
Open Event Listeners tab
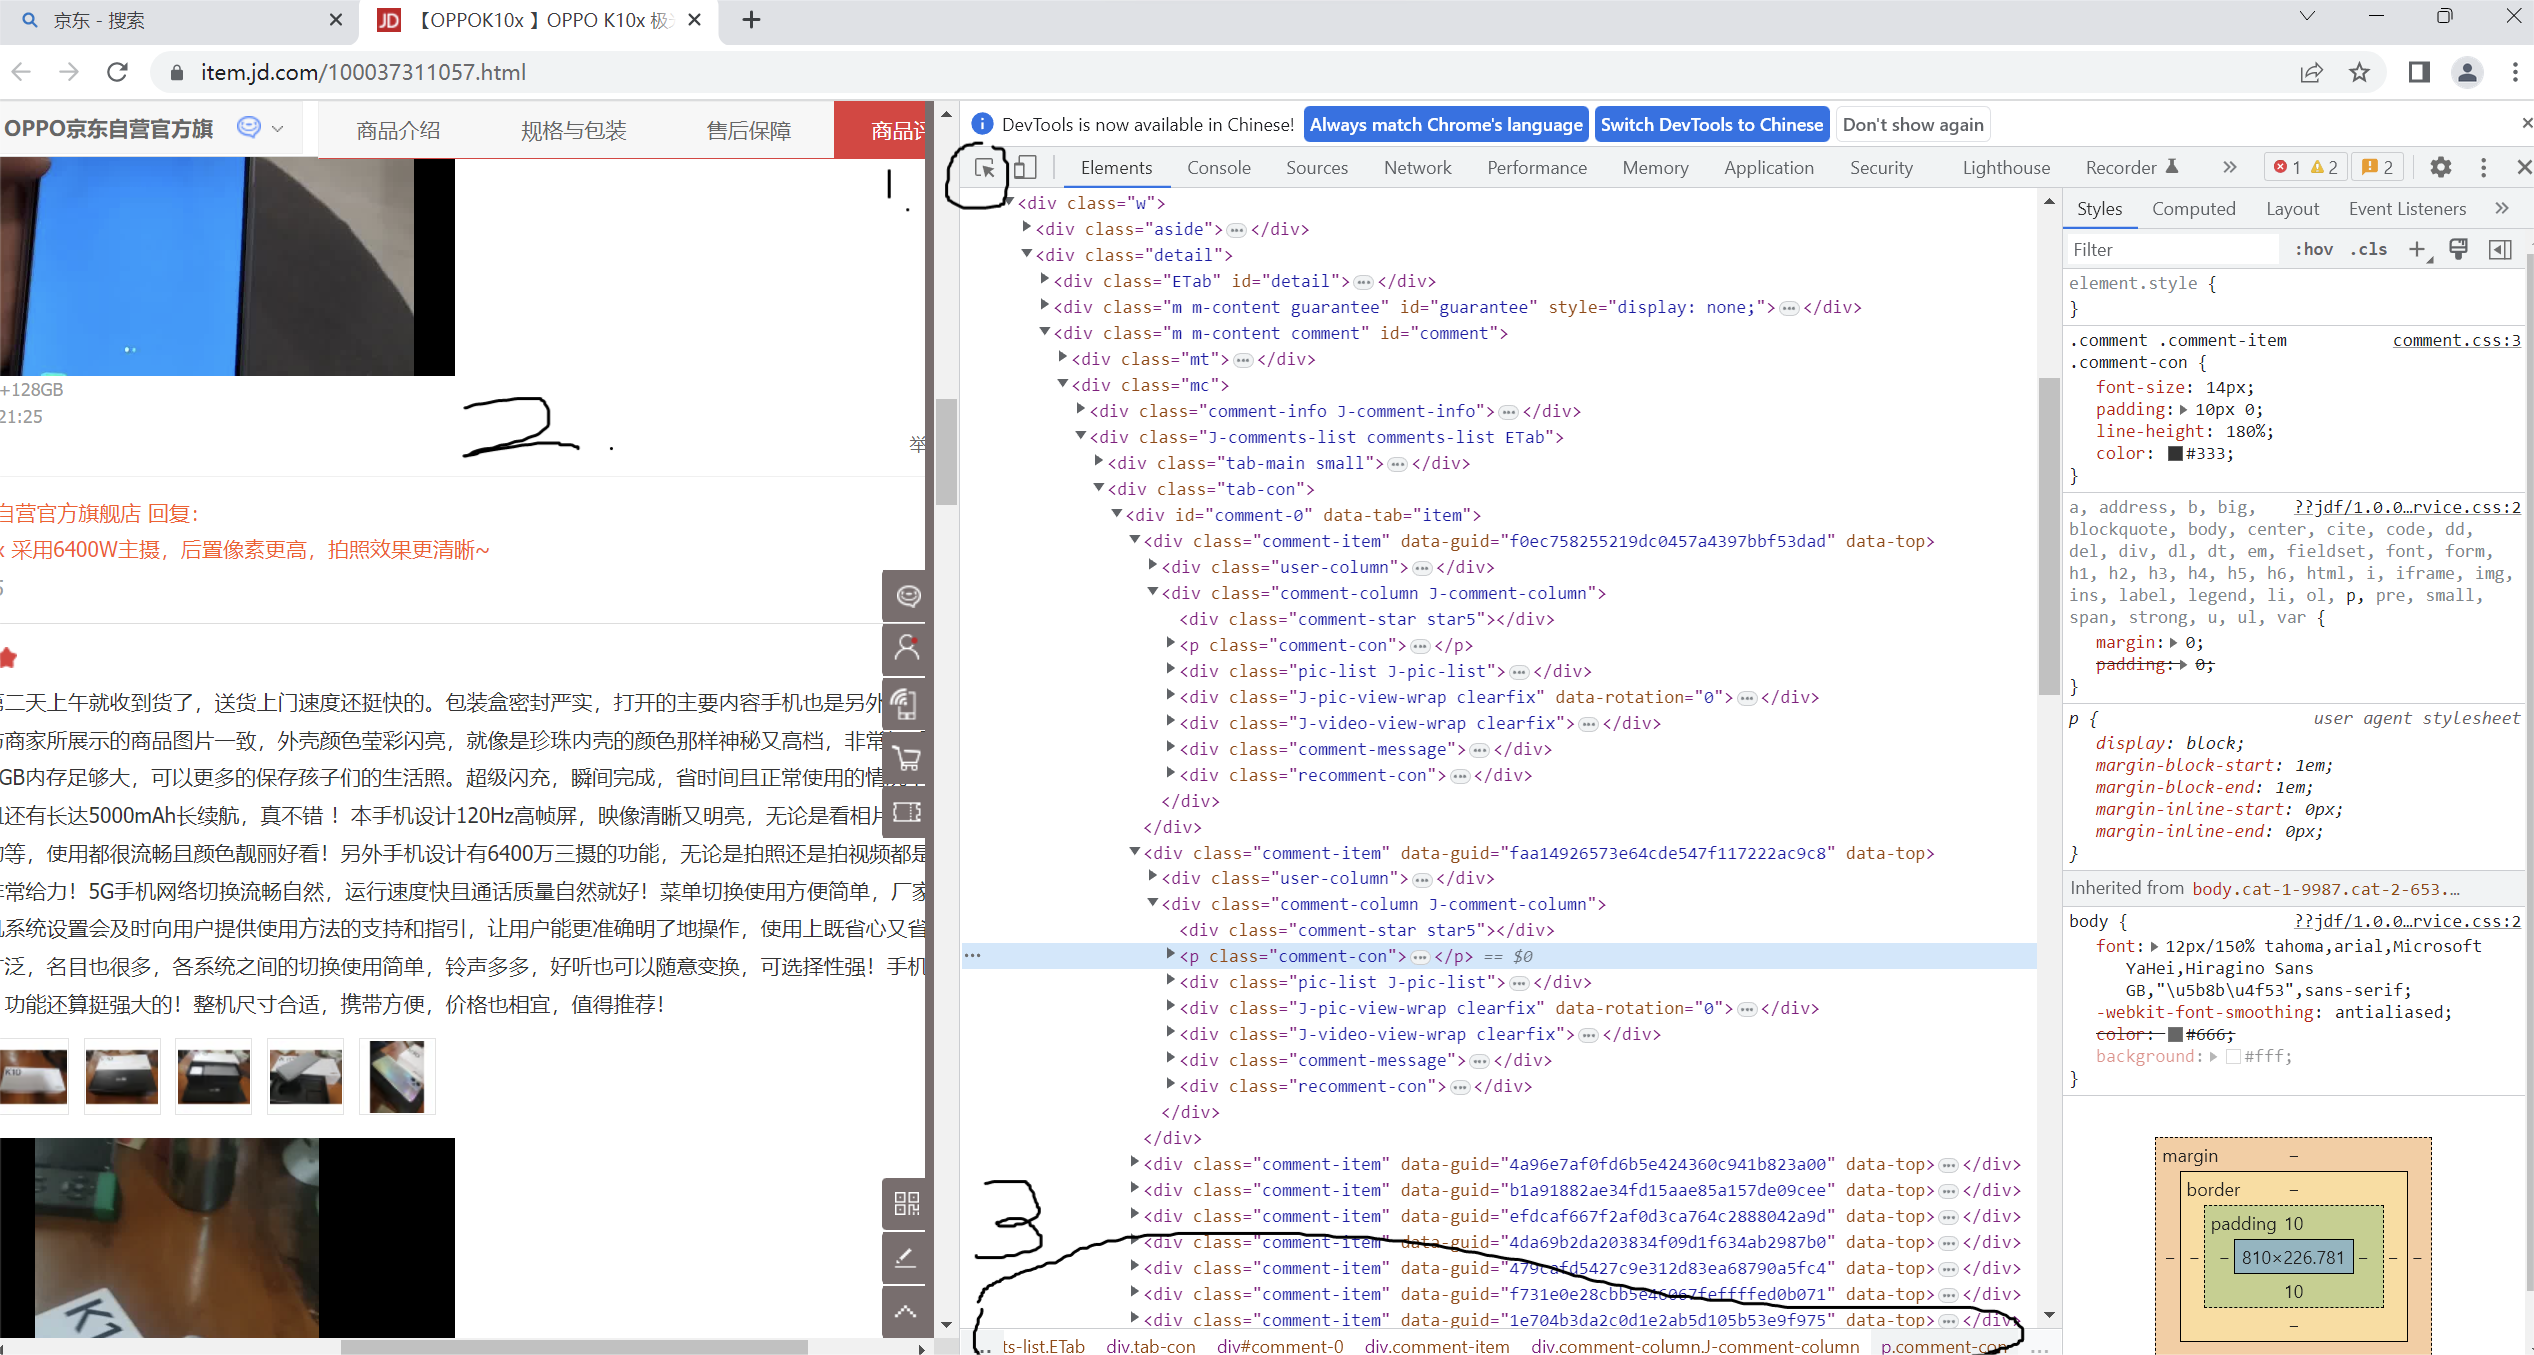[x=2407, y=208]
